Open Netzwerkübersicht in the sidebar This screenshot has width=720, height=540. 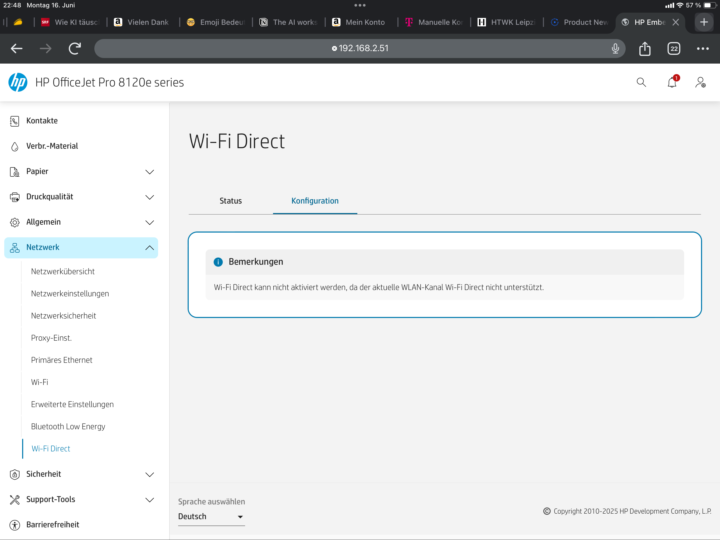click(x=63, y=271)
